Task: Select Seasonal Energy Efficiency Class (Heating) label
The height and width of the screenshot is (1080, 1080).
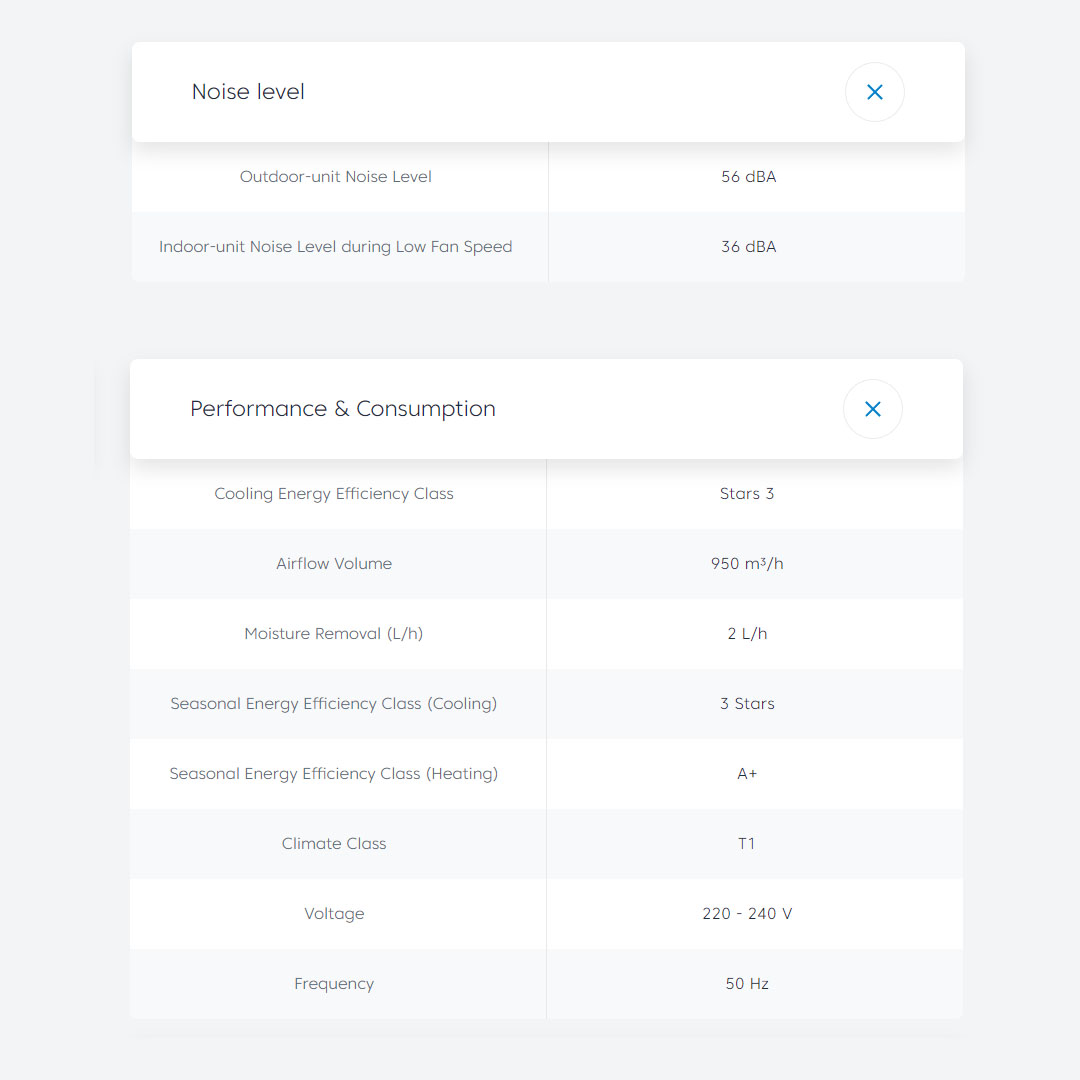Action: click(334, 774)
